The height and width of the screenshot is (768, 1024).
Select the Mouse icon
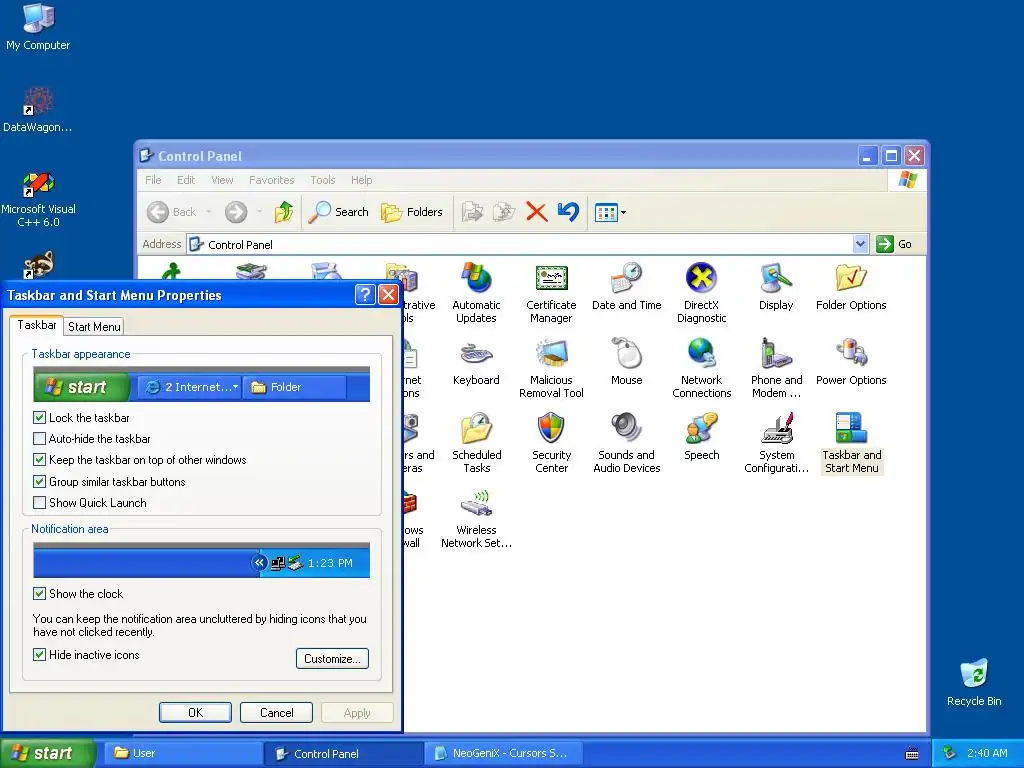coord(626,362)
